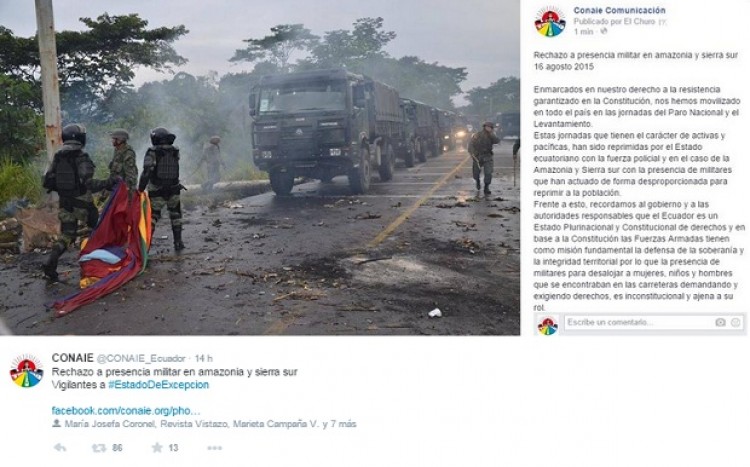Click the globe privacy icon beside 1 min
750x467 pixels.
pos(604,32)
